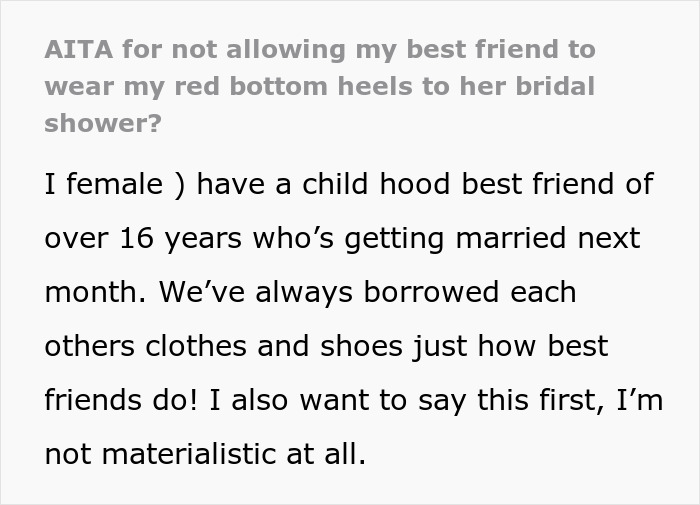Screen dimensions: 700x505
Task: Click "friends do!" in the fifth line
Action: click(x=121, y=400)
